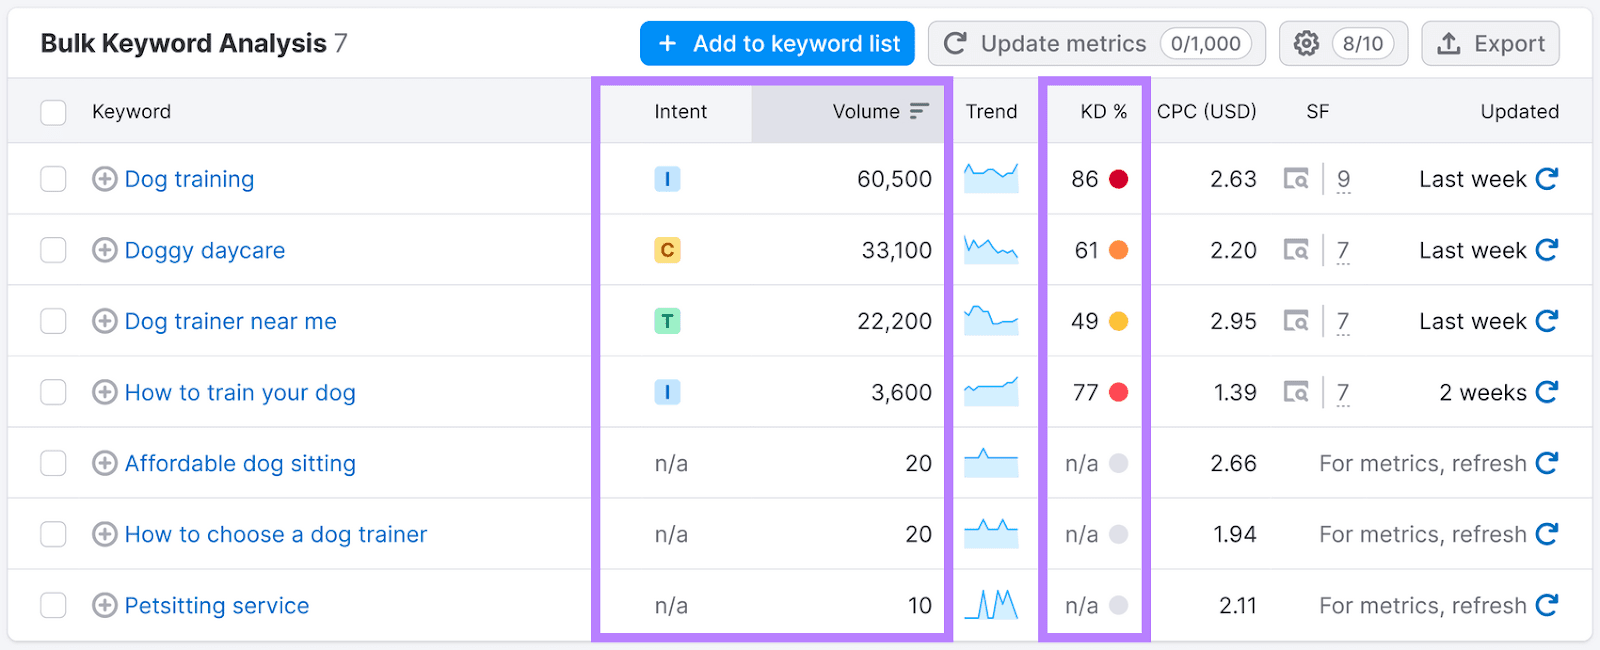This screenshot has height=650, width=1600.
Task: Click the Commercial intent badge for Doggy daycare
Action: click(667, 250)
